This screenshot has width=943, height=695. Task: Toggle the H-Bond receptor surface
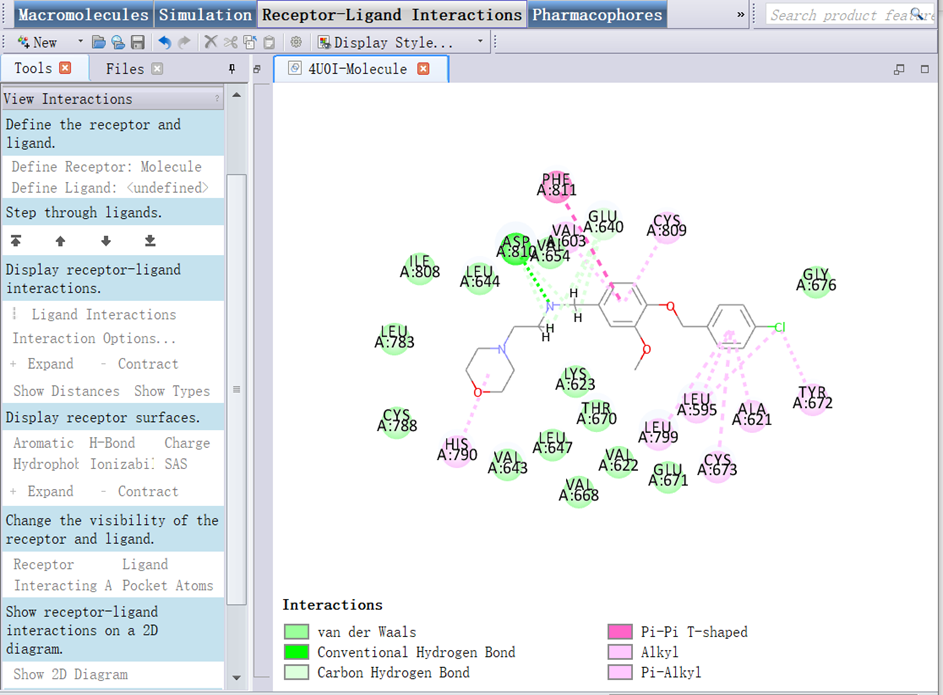pos(112,443)
